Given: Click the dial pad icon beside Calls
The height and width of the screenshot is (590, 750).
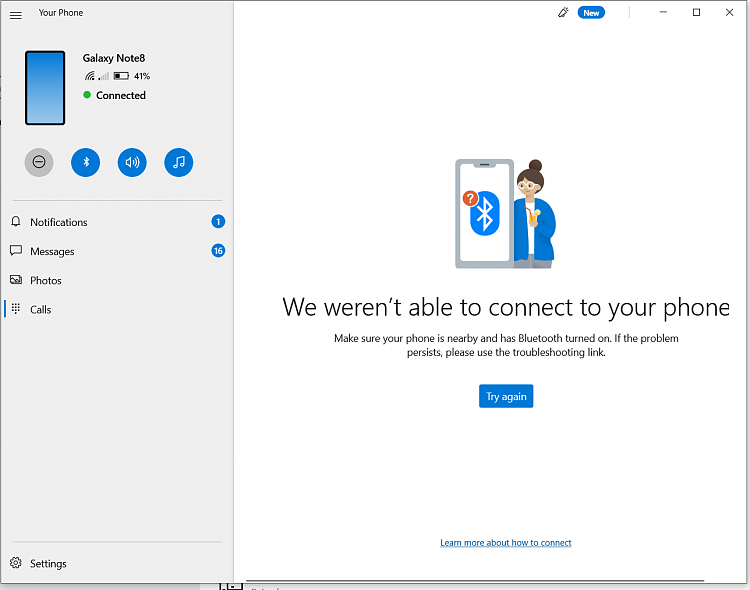Looking at the screenshot, I should (16, 309).
